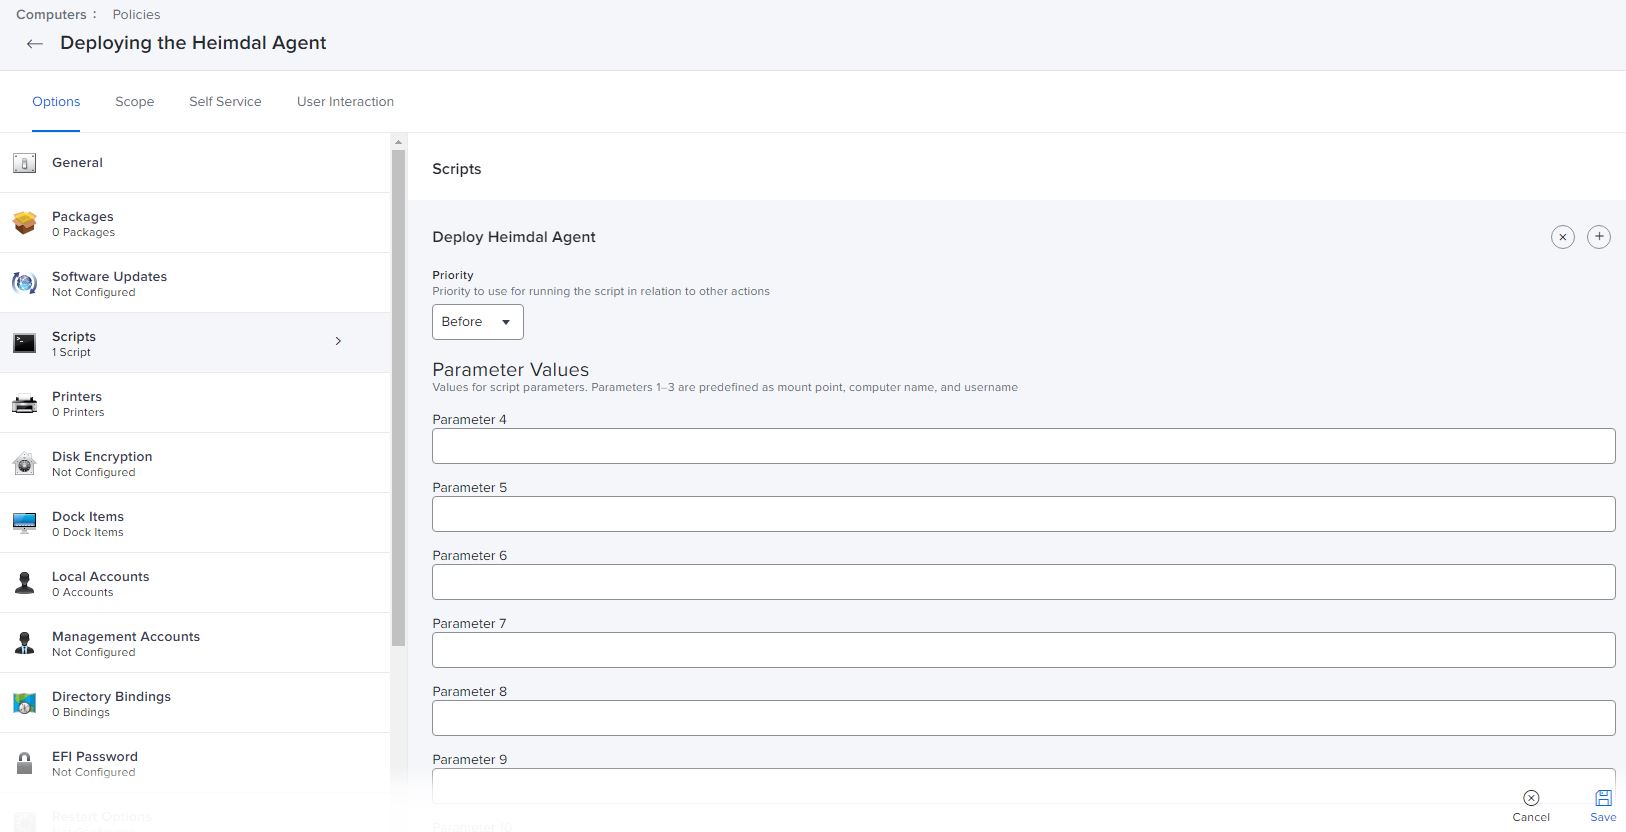Image resolution: width=1626 pixels, height=832 pixels.
Task: Open the Self Service tab
Action: click(x=225, y=102)
